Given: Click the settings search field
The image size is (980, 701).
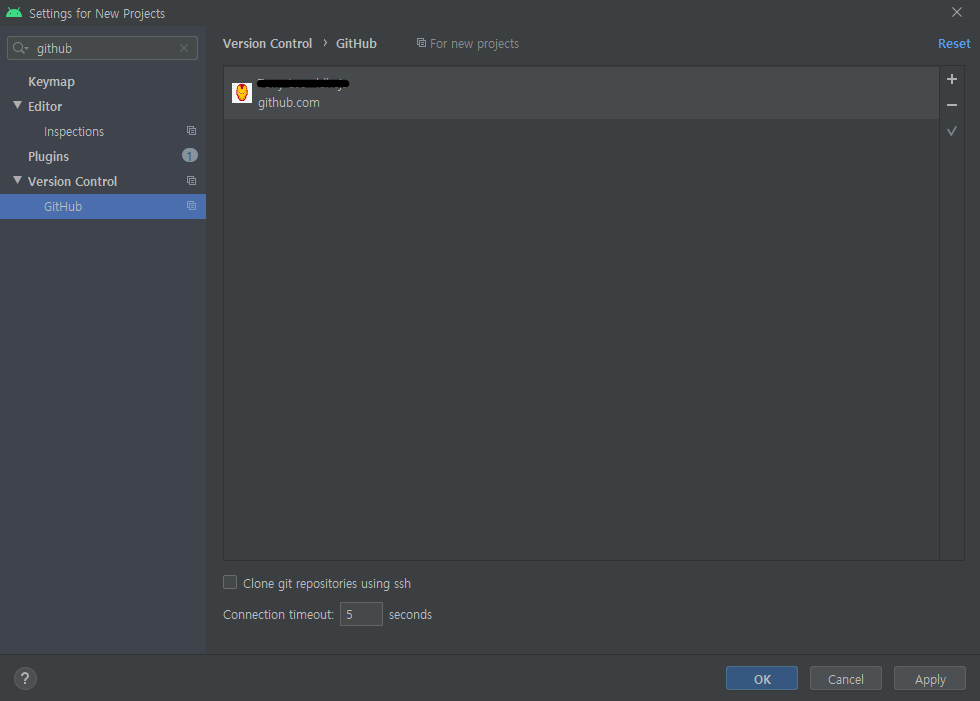Looking at the screenshot, I should click(102, 48).
